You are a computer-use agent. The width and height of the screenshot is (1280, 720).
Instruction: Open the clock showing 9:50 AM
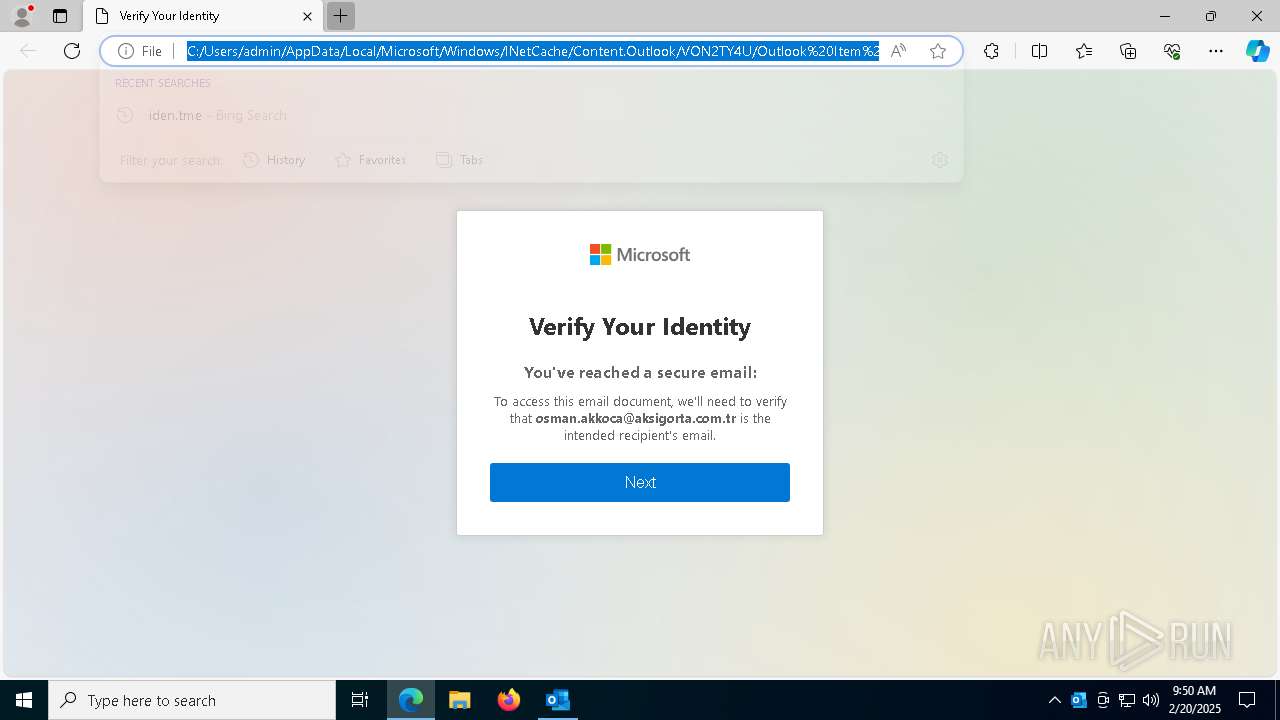pos(1194,700)
